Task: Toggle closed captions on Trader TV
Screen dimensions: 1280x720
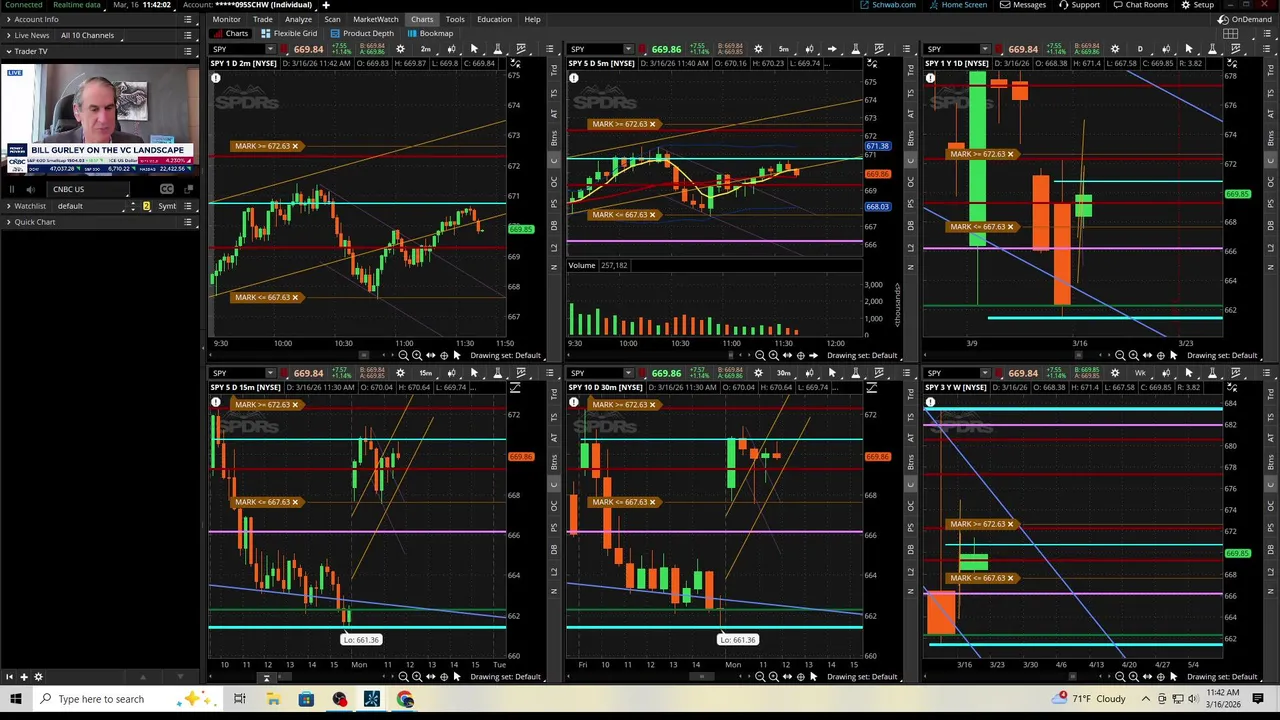Action: click(x=167, y=189)
